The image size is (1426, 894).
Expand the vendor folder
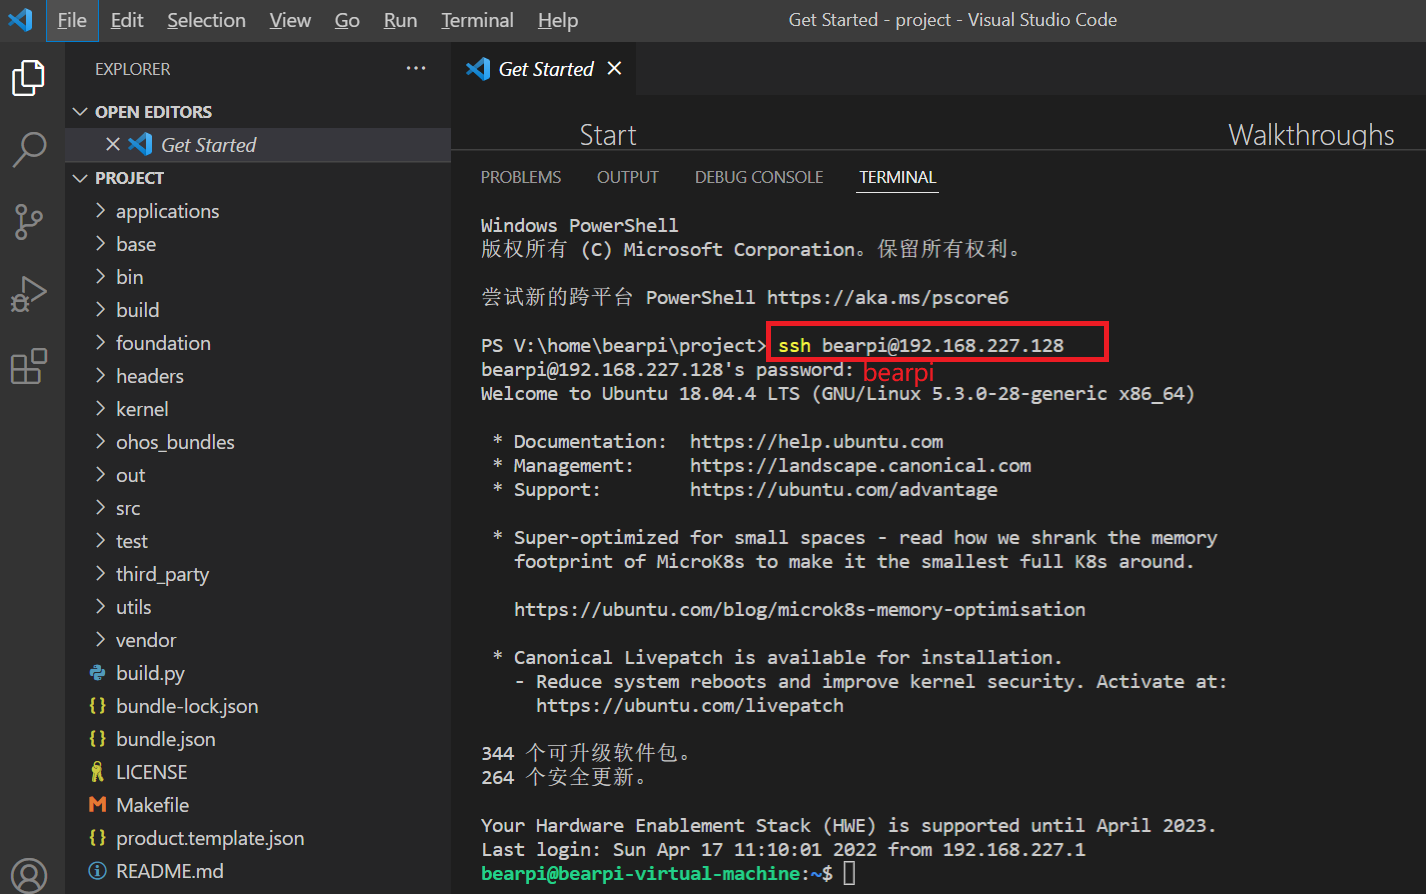tap(100, 639)
